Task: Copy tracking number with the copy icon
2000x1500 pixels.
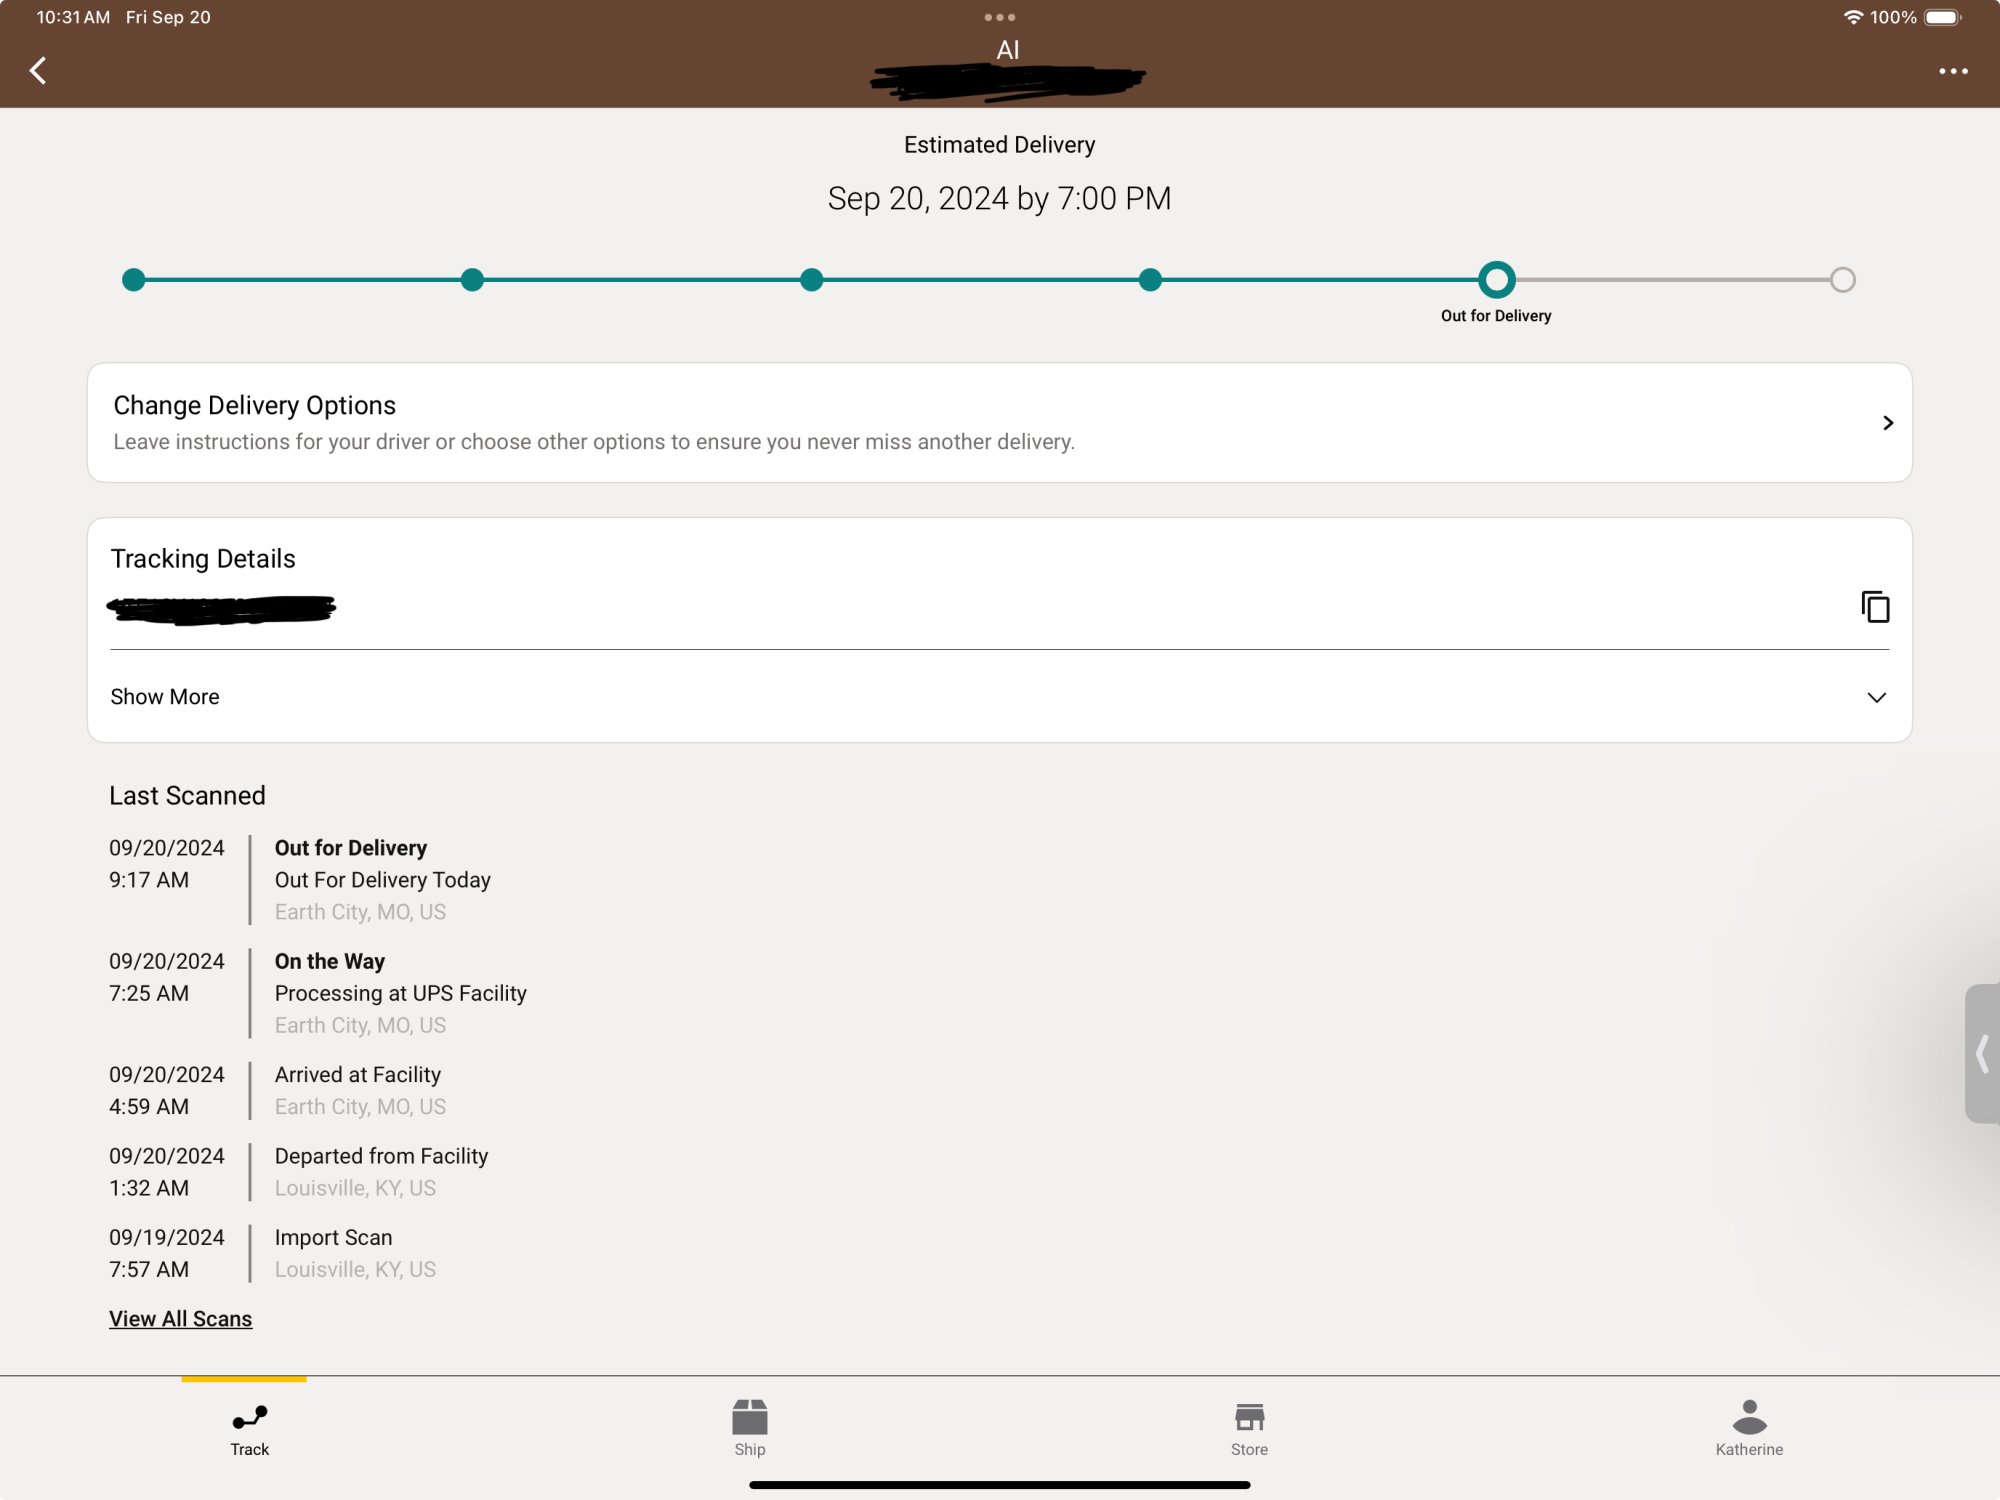Action: pyautogui.click(x=1875, y=607)
